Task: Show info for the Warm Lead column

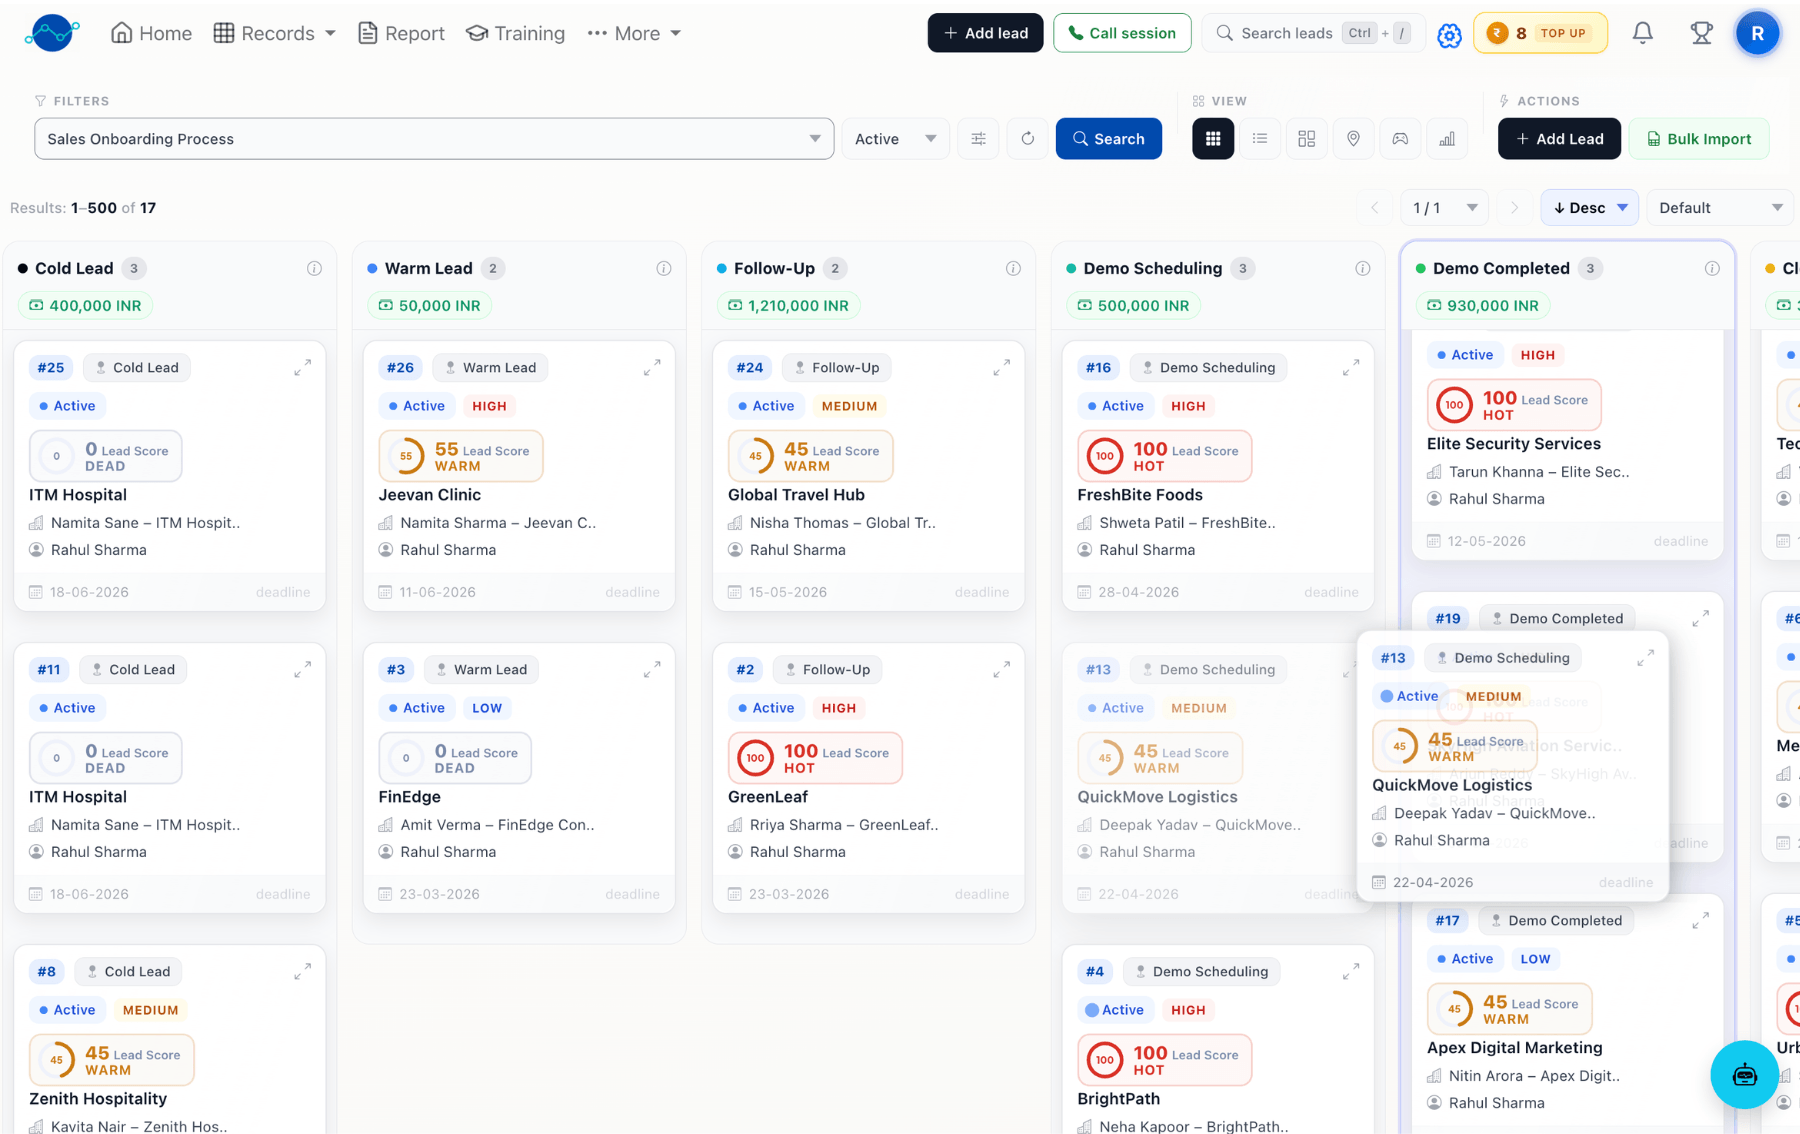Action: [663, 268]
